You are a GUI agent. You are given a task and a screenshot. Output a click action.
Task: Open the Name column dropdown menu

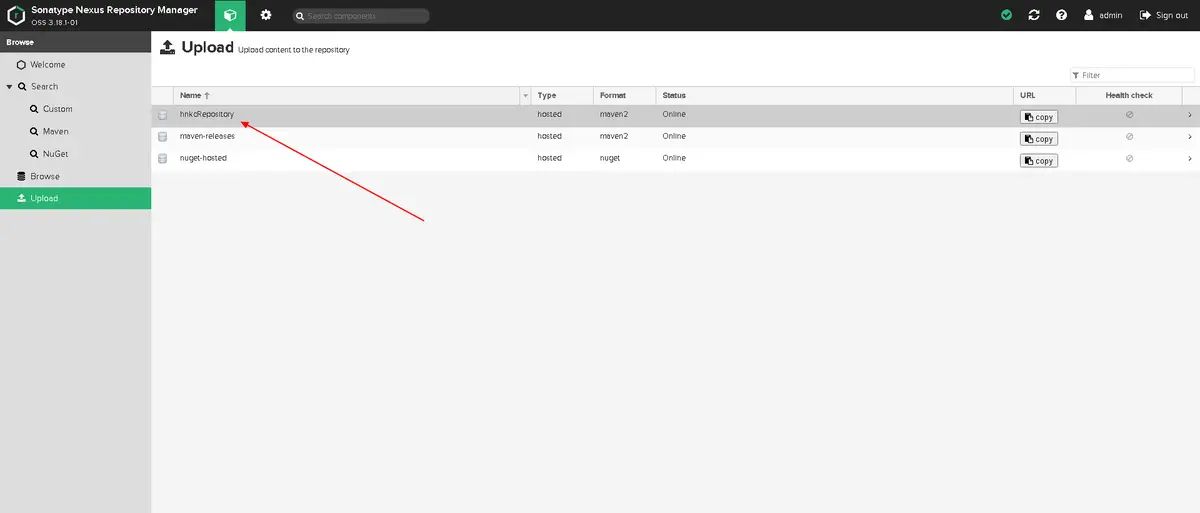pyautogui.click(x=525, y=96)
